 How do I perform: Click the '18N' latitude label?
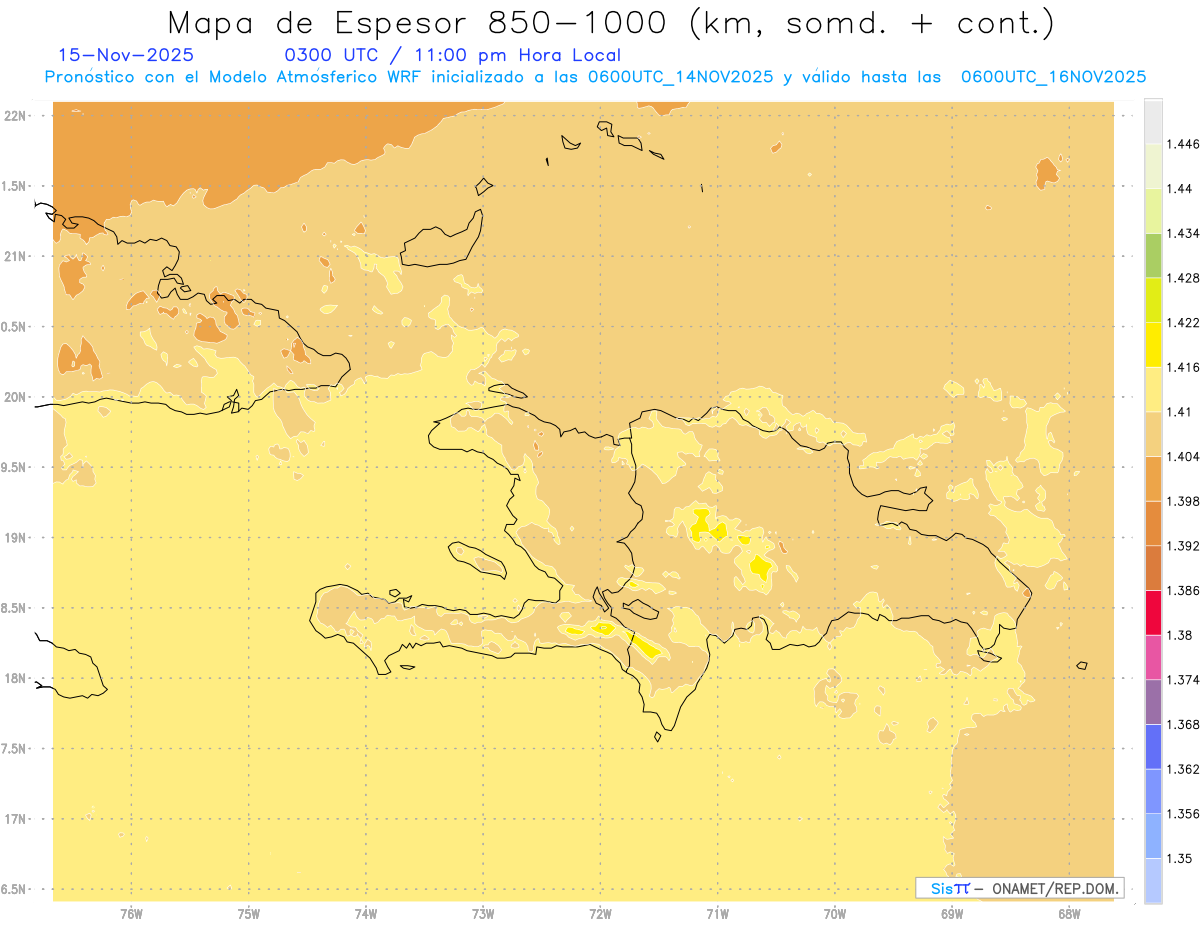click(16, 679)
